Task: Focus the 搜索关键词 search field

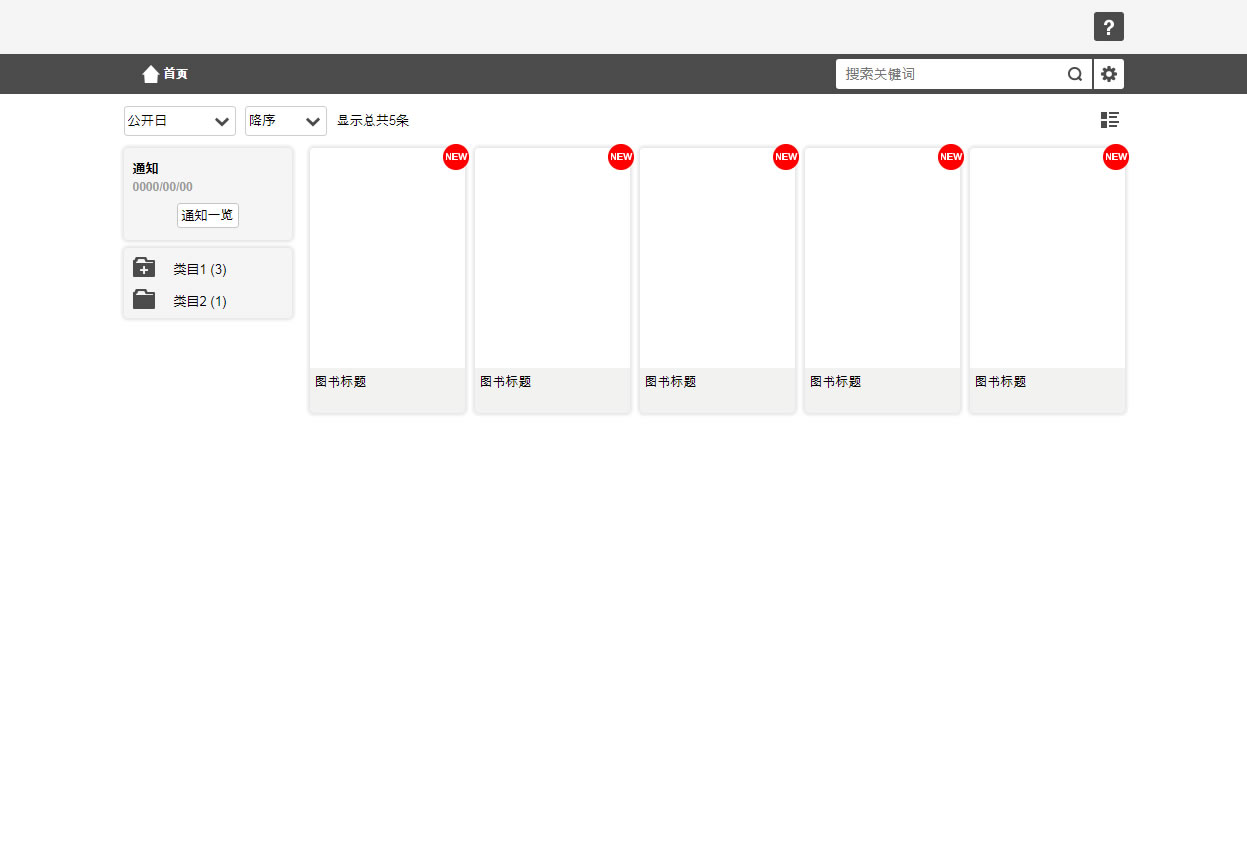Action: click(950, 74)
